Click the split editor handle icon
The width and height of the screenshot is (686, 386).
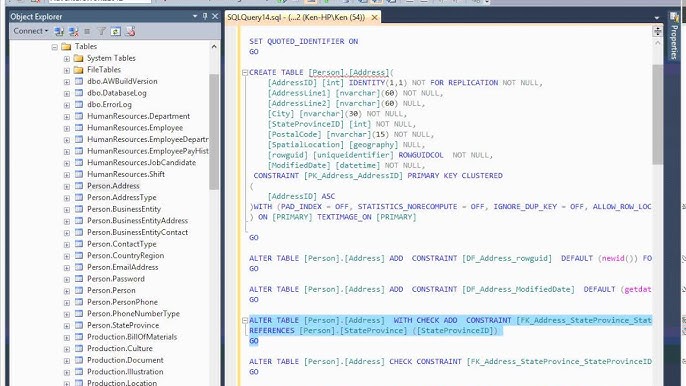click(x=657, y=31)
